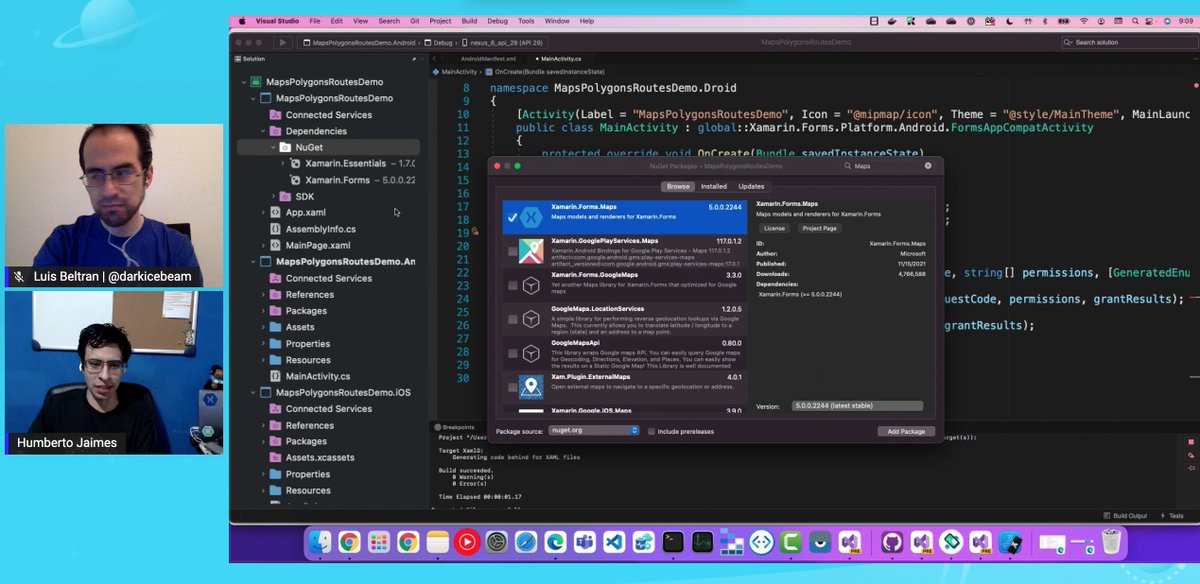Open Finder from the Dock
The image size is (1200, 584).
[x=319, y=542]
